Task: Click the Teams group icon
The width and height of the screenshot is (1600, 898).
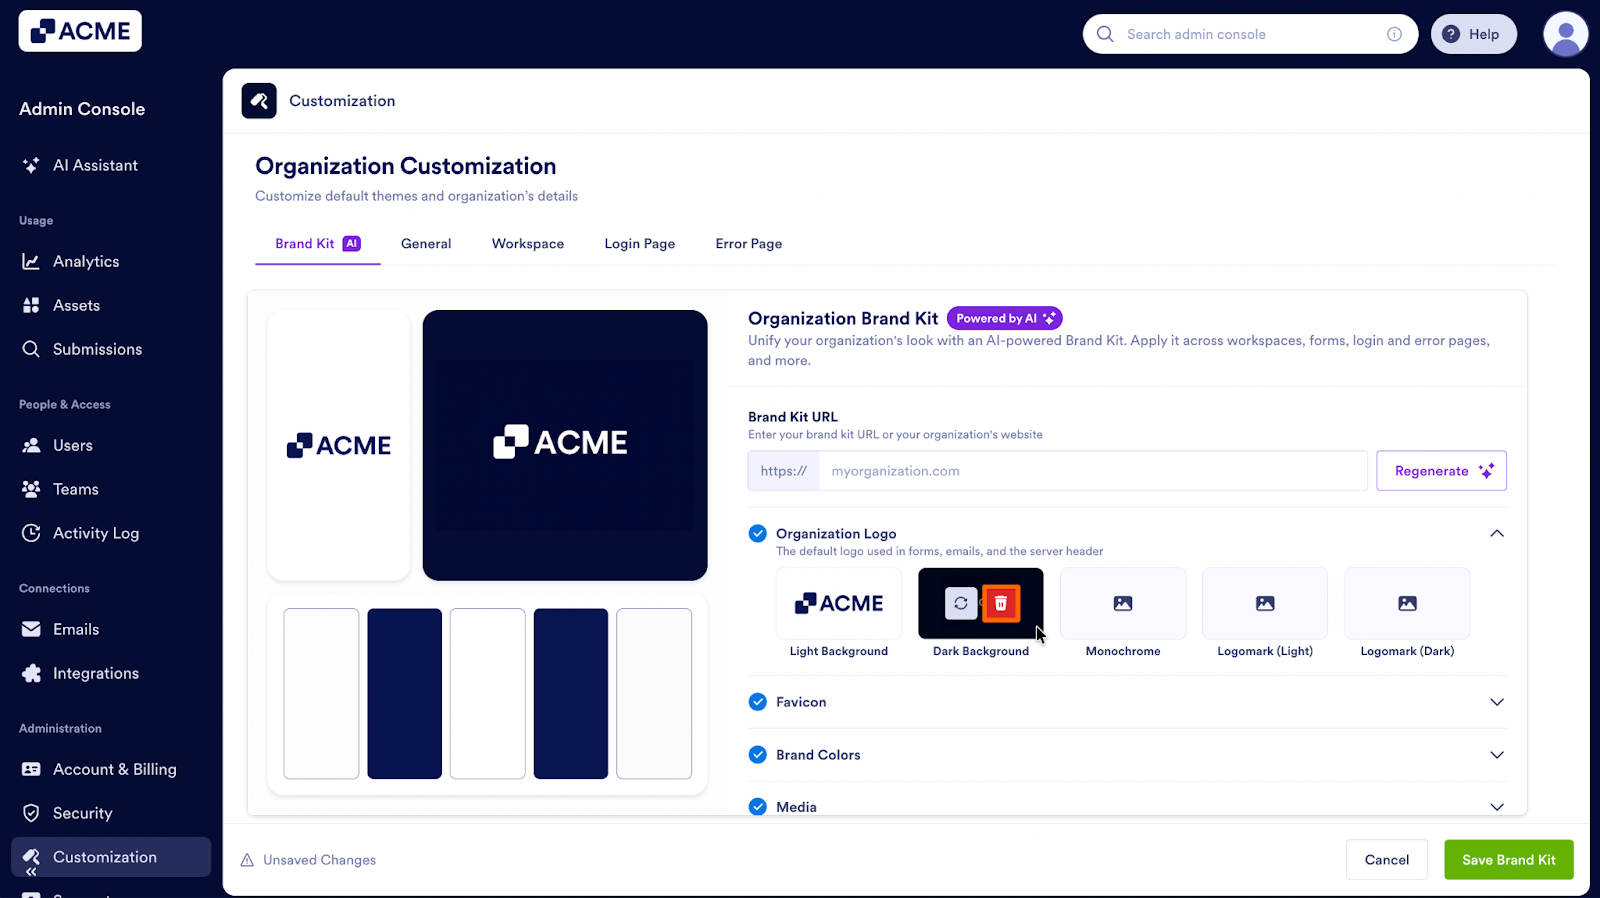Action: click(31, 489)
